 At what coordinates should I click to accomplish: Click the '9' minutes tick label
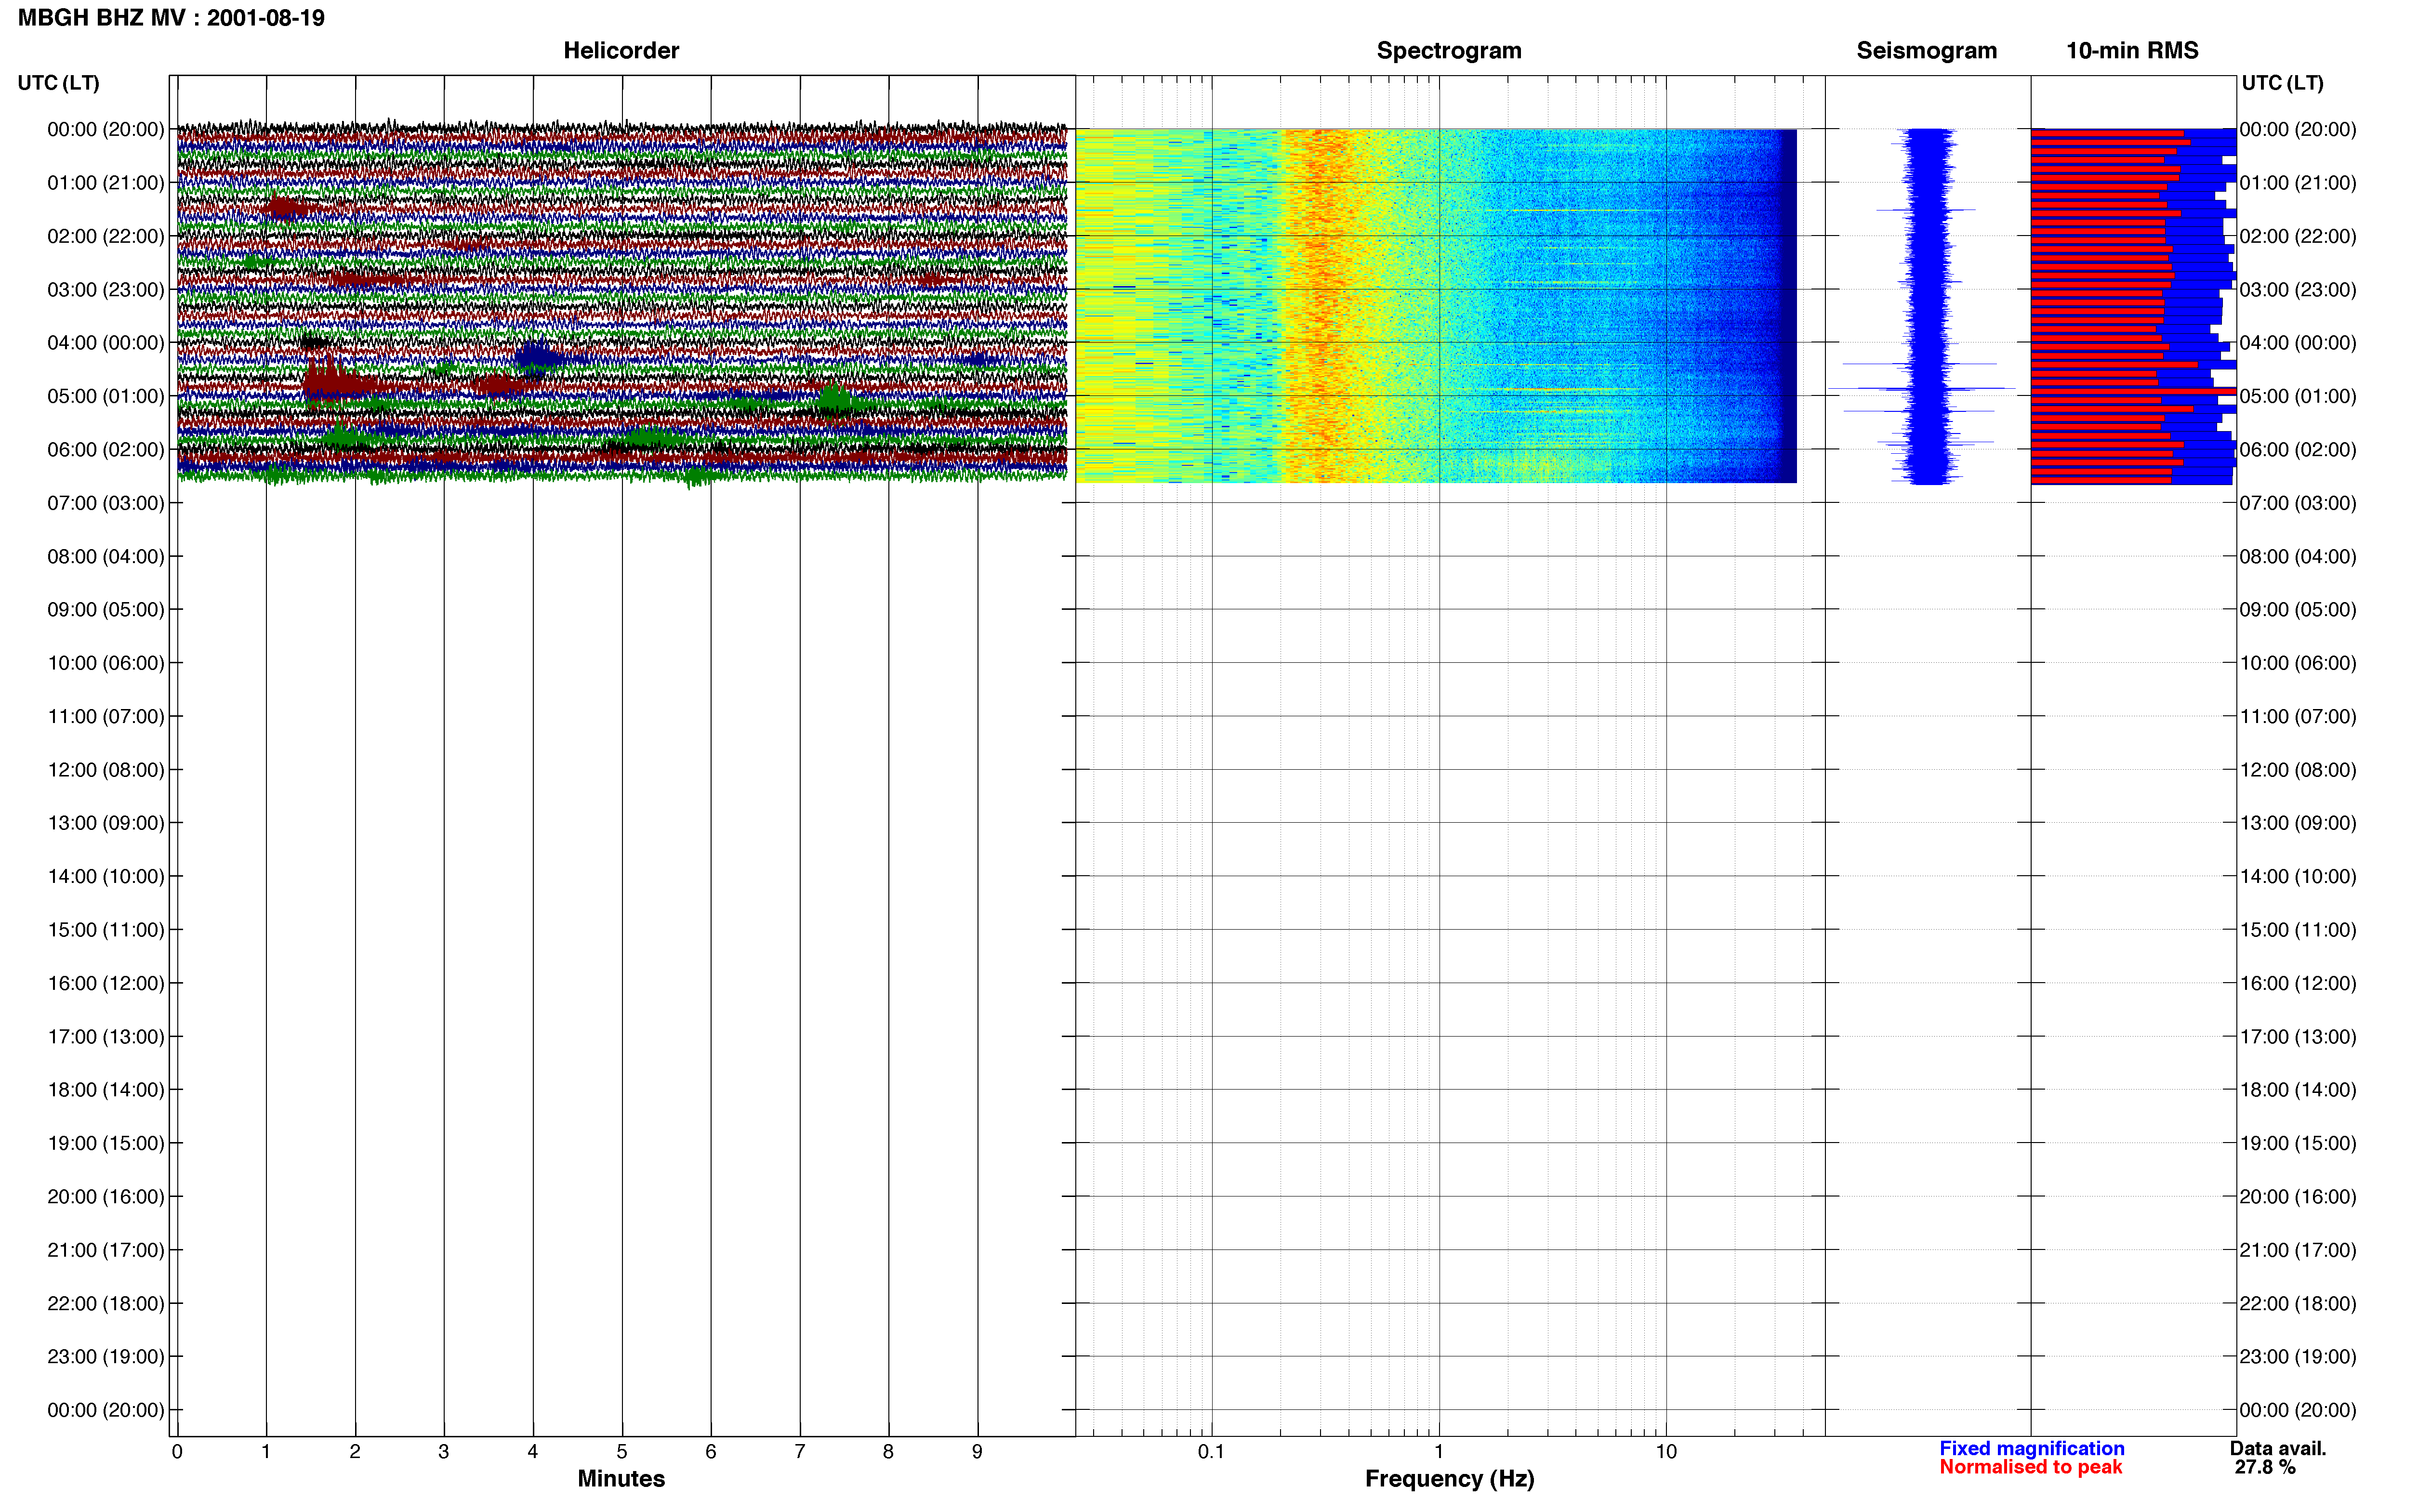tap(977, 1451)
